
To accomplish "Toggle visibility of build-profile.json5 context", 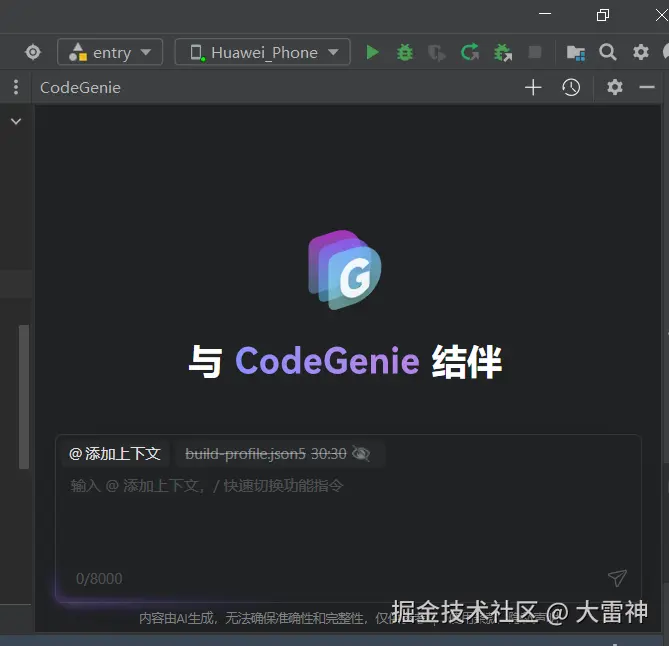I will click(x=361, y=454).
